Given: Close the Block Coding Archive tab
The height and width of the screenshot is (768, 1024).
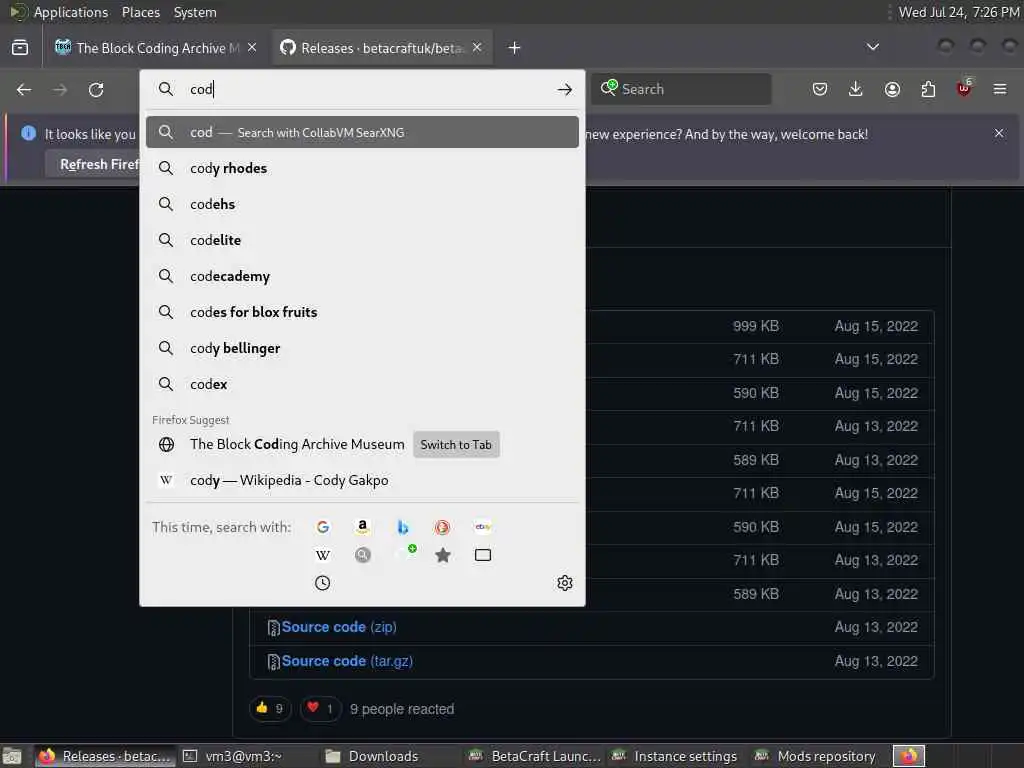Looking at the screenshot, I should [252, 48].
